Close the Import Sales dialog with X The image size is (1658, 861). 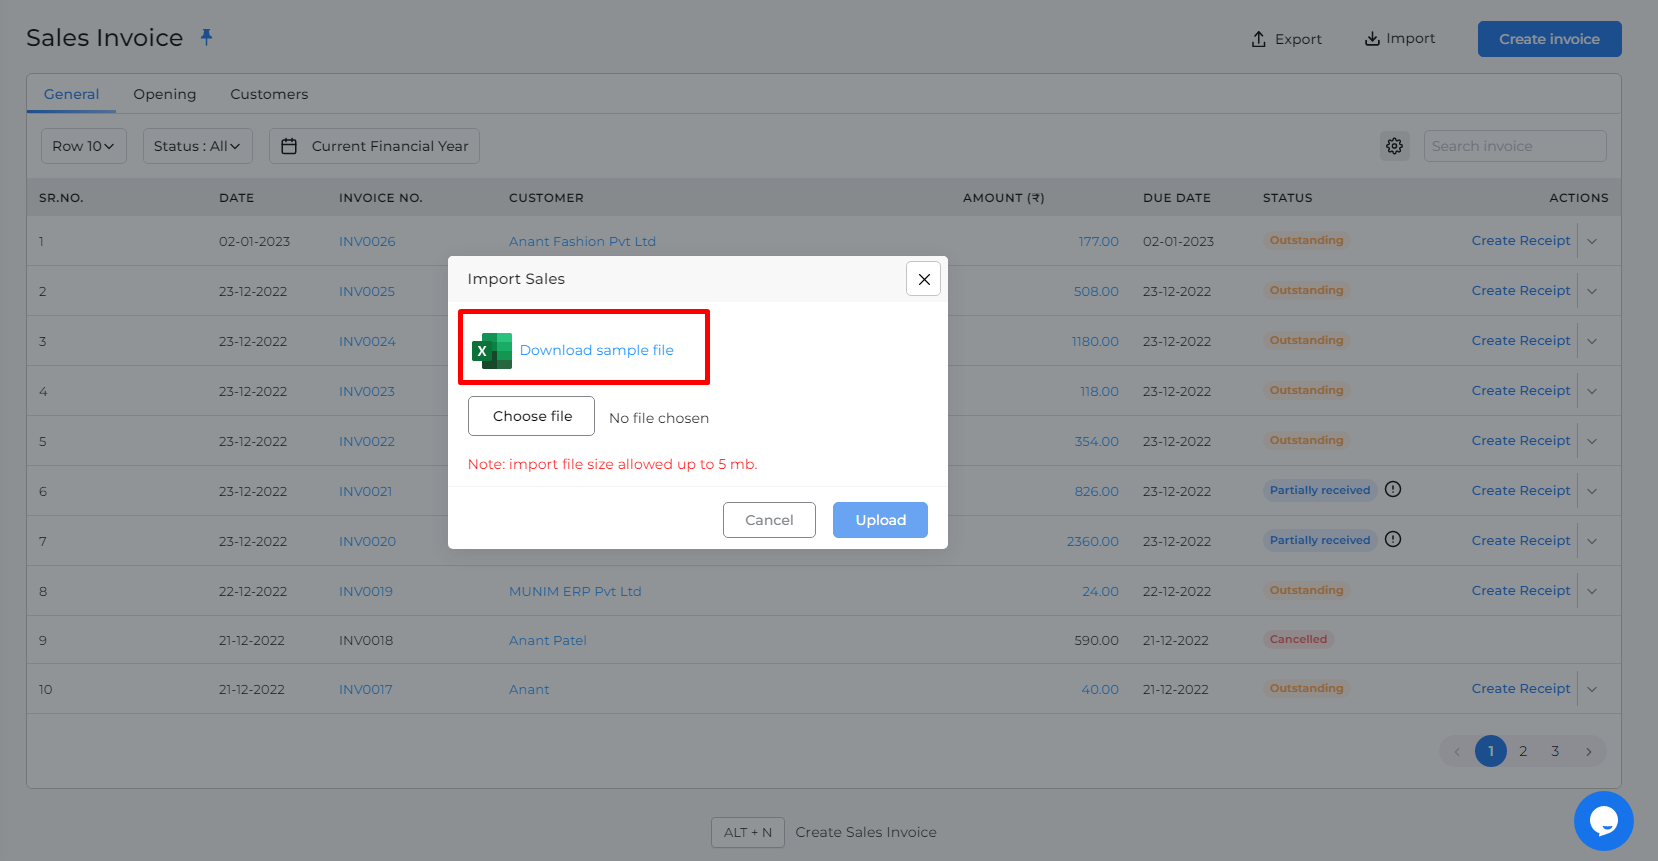[924, 279]
